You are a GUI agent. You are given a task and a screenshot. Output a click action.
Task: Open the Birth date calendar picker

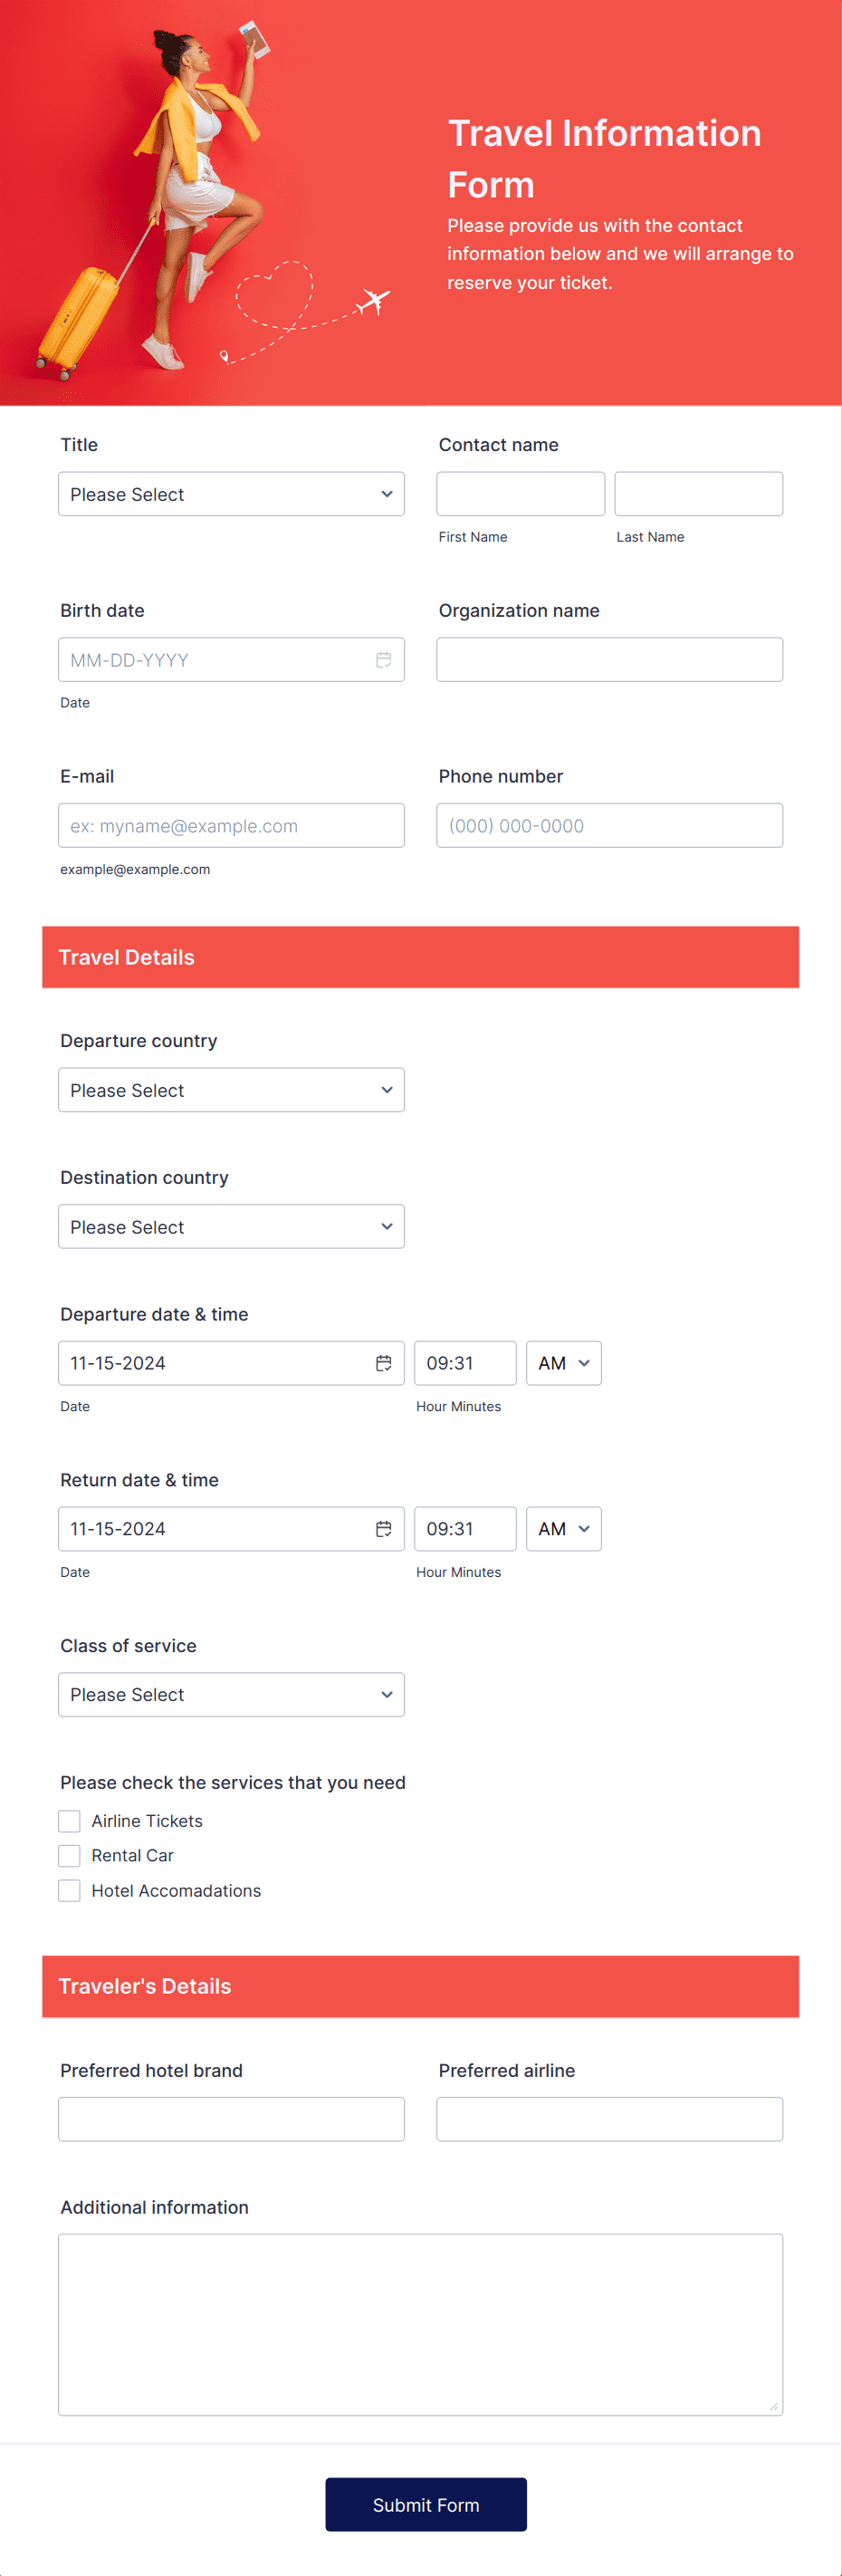pyautogui.click(x=384, y=659)
